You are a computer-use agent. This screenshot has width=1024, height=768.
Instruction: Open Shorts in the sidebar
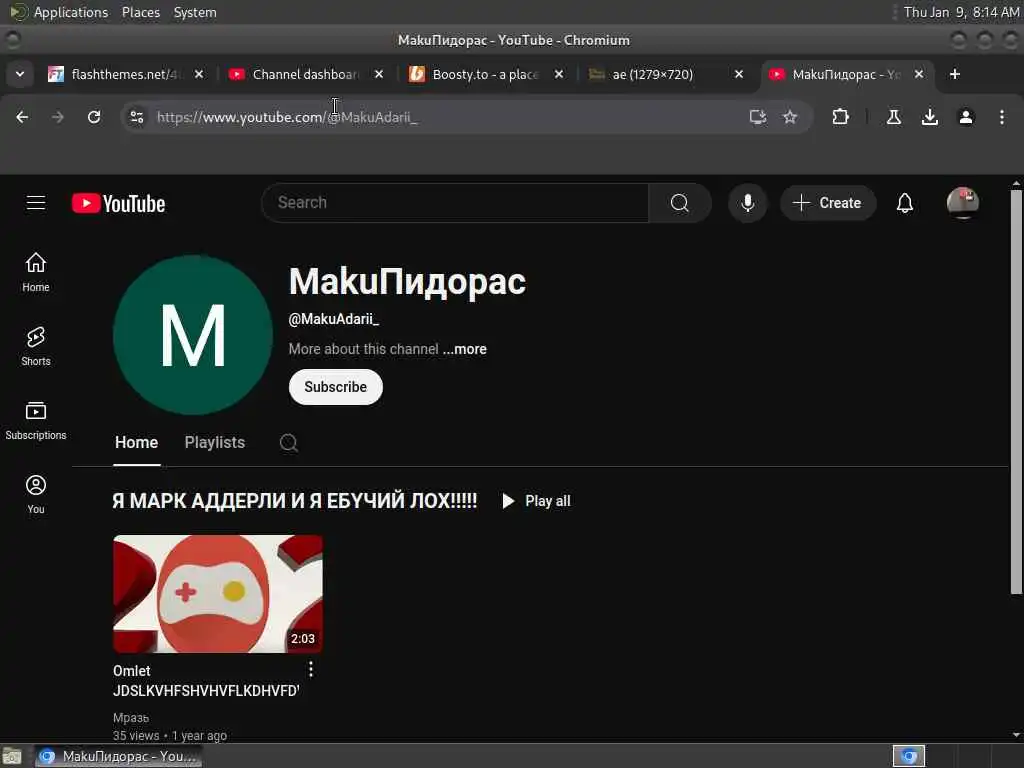[36, 347]
